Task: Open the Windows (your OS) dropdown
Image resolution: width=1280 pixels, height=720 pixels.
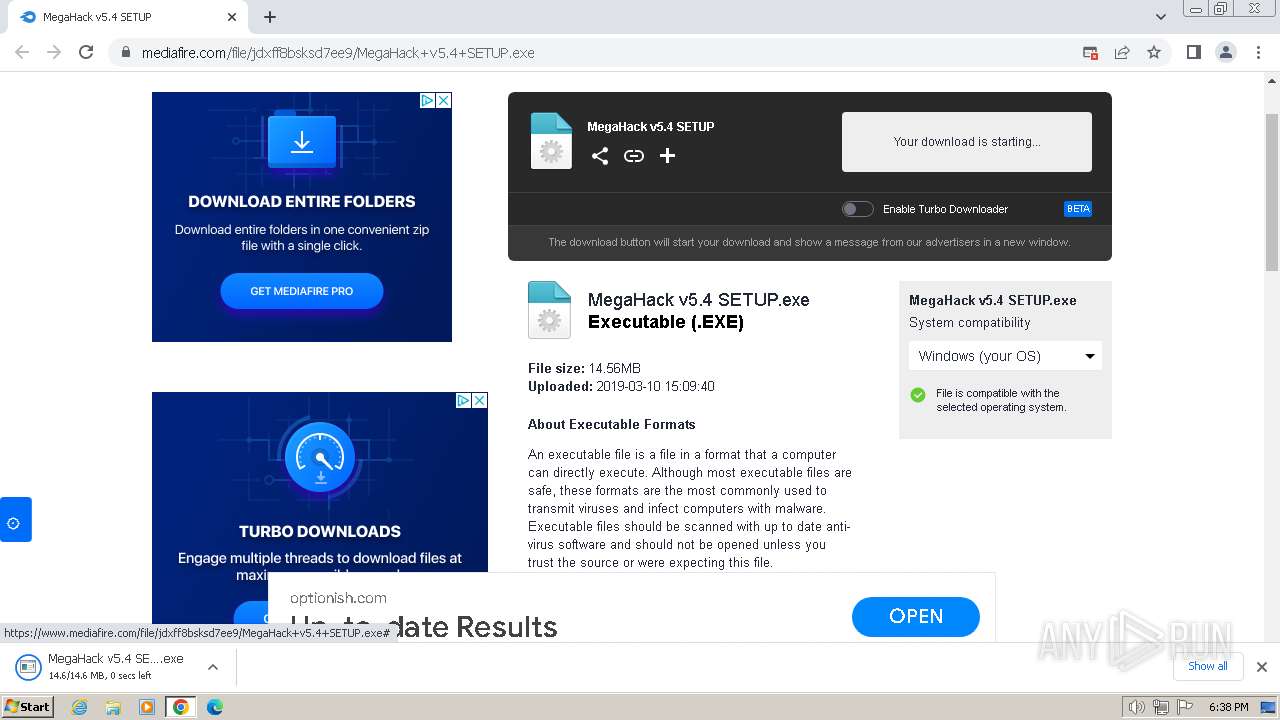Action: pyautogui.click(x=1005, y=356)
